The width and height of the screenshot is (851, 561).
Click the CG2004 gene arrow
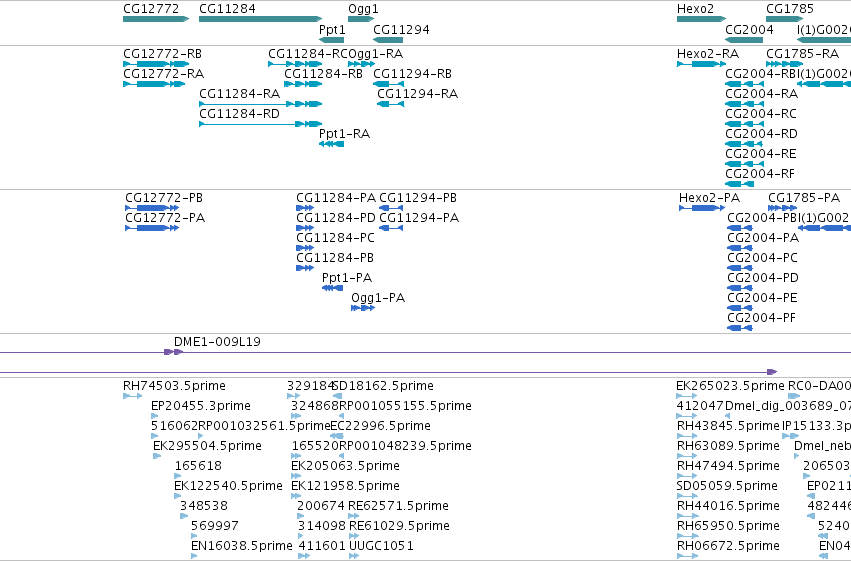[x=744, y=40]
